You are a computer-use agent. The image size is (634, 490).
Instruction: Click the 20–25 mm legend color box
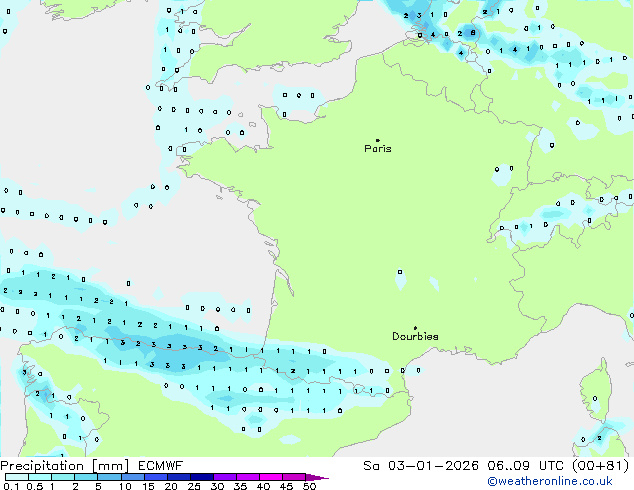pyautogui.click(x=178, y=477)
